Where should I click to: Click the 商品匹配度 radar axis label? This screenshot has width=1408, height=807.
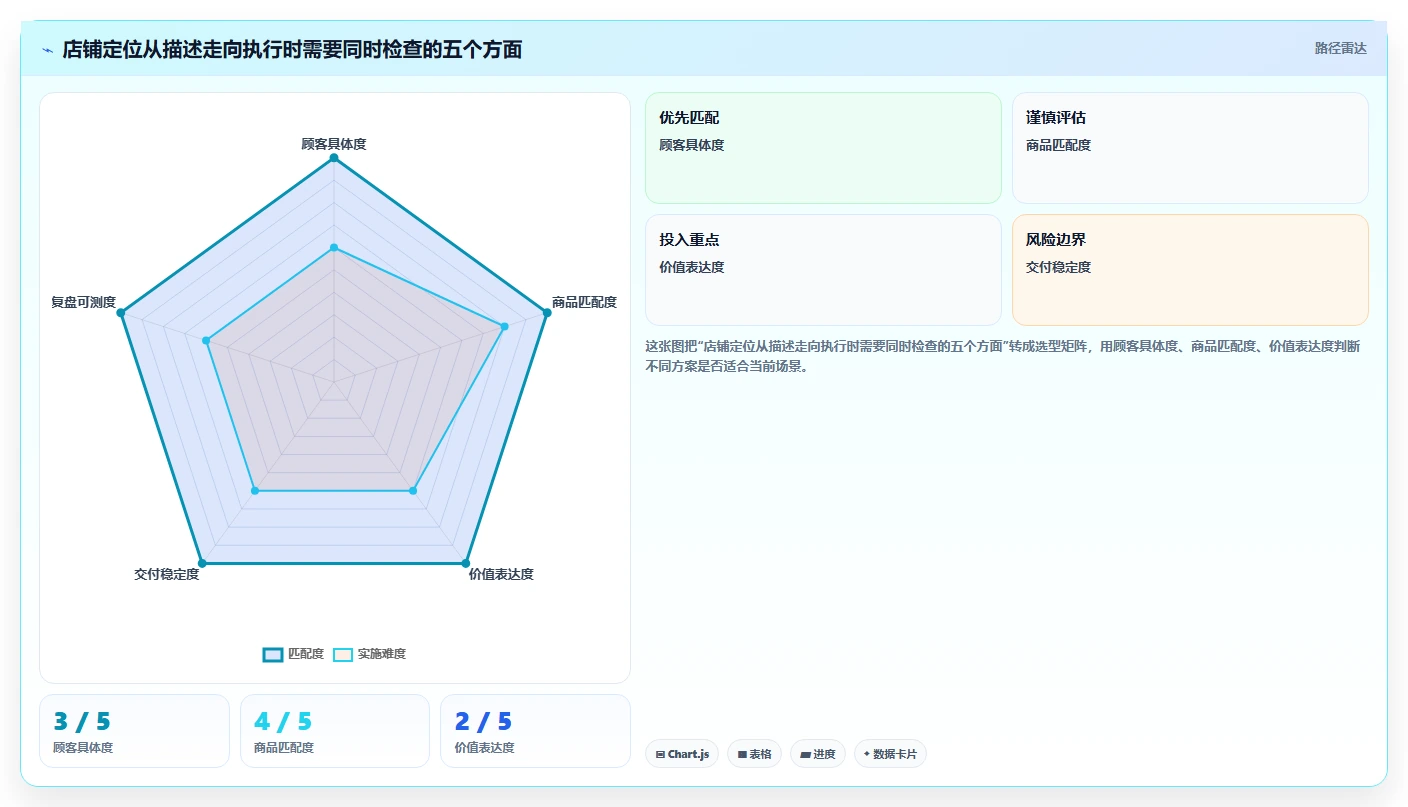(x=584, y=302)
